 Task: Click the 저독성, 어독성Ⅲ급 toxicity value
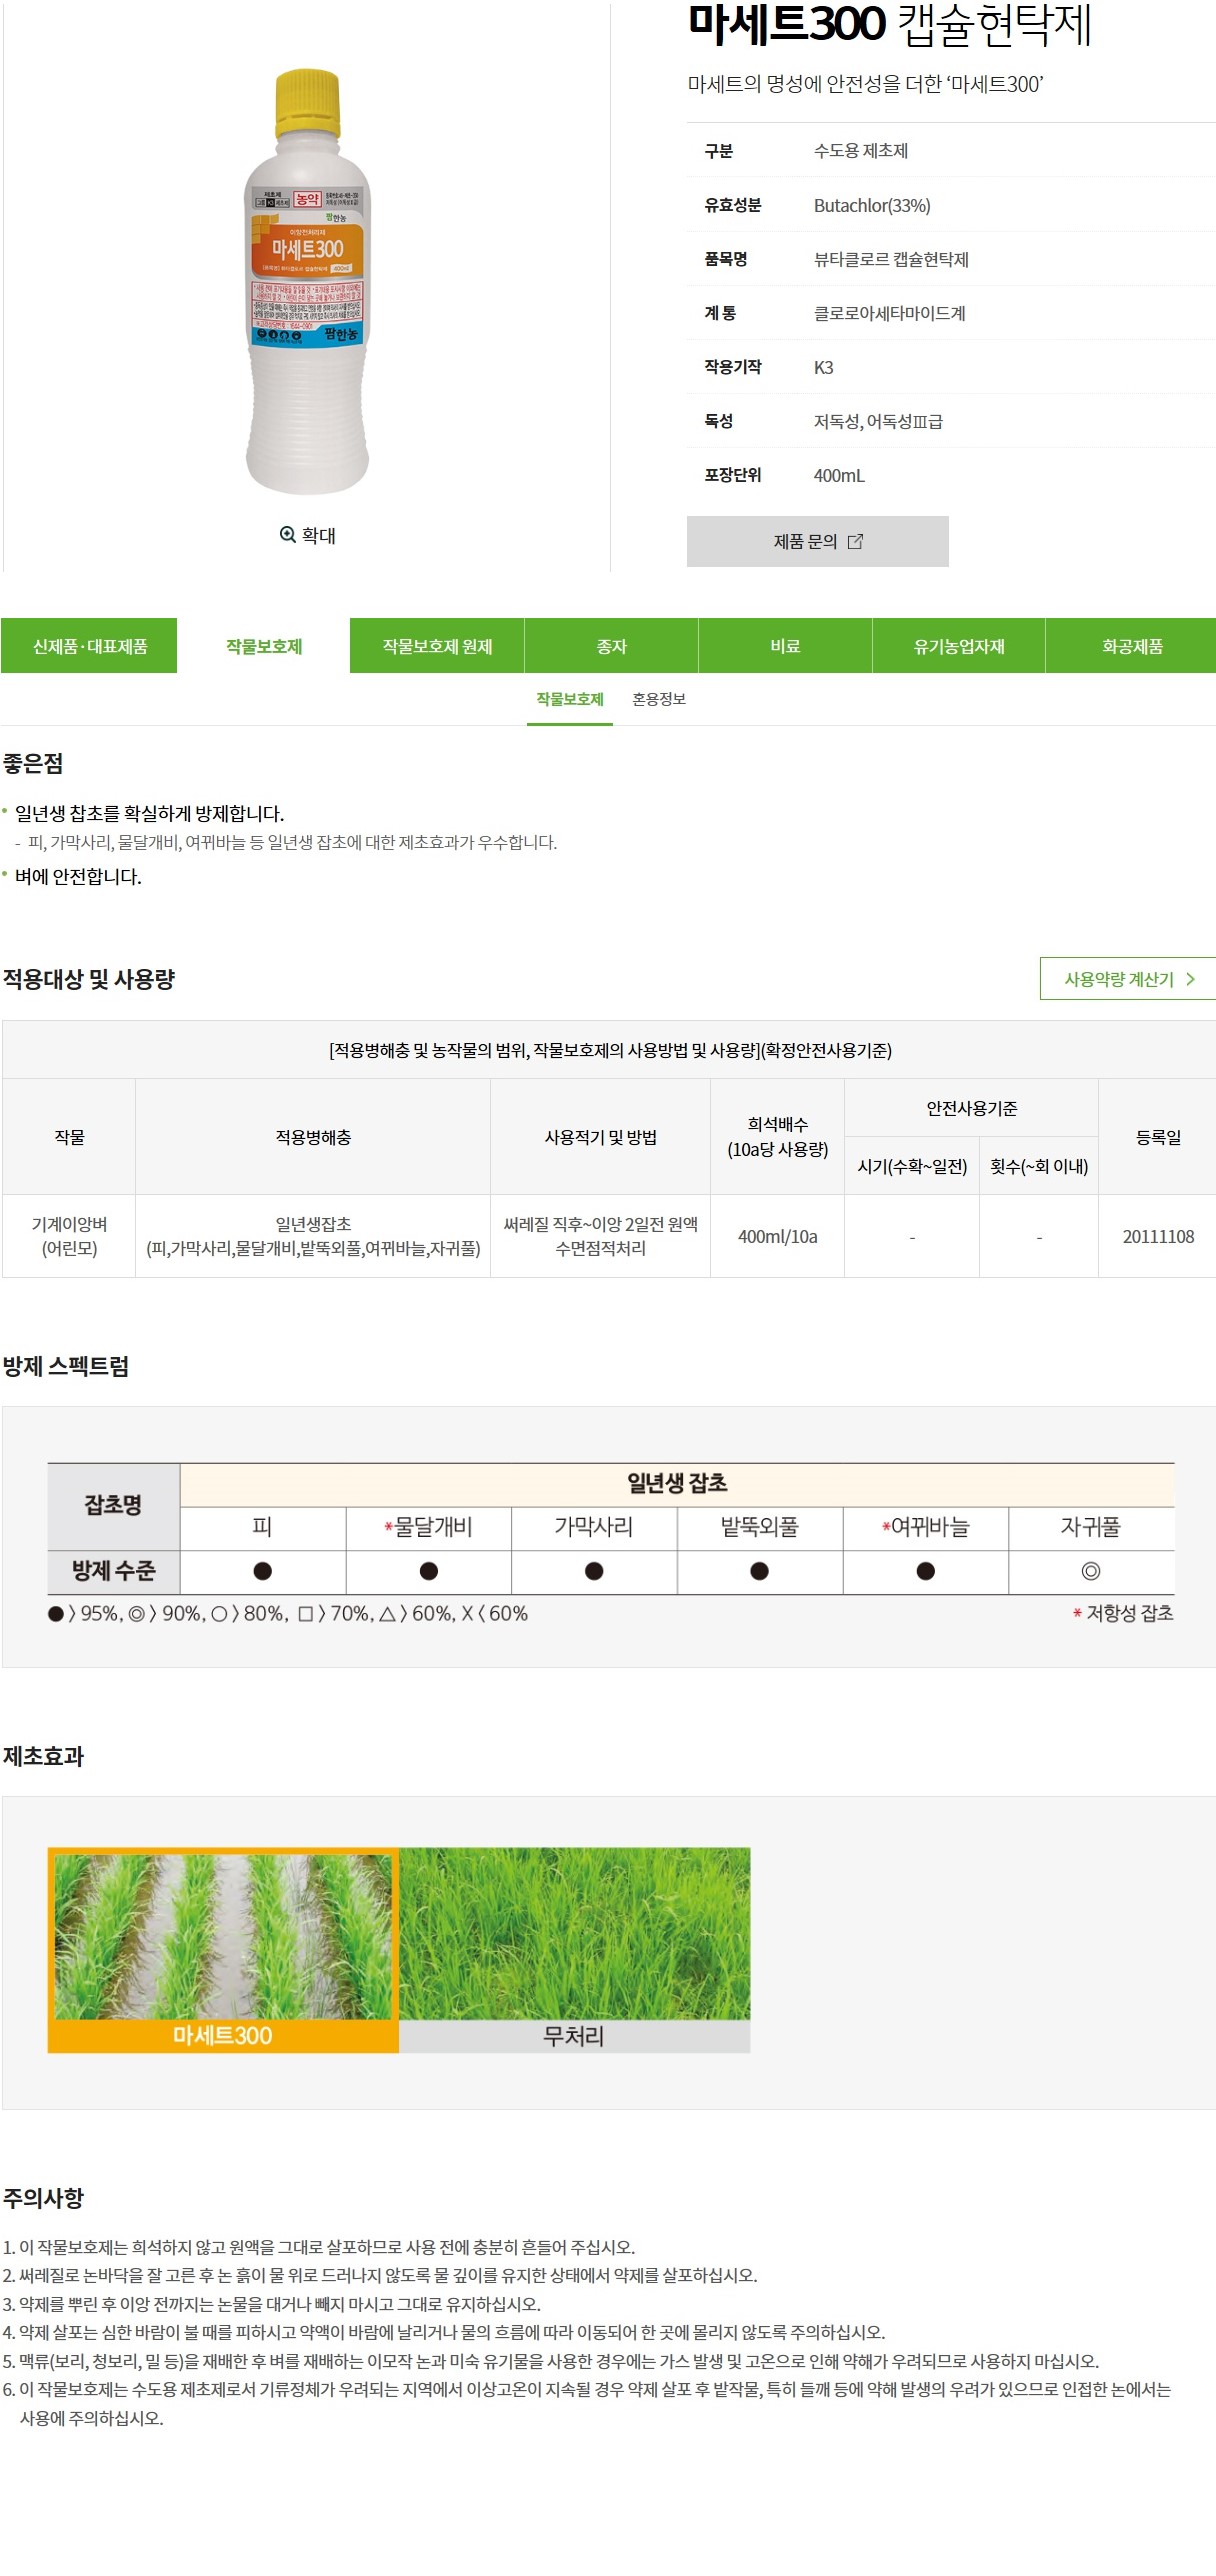pos(878,422)
